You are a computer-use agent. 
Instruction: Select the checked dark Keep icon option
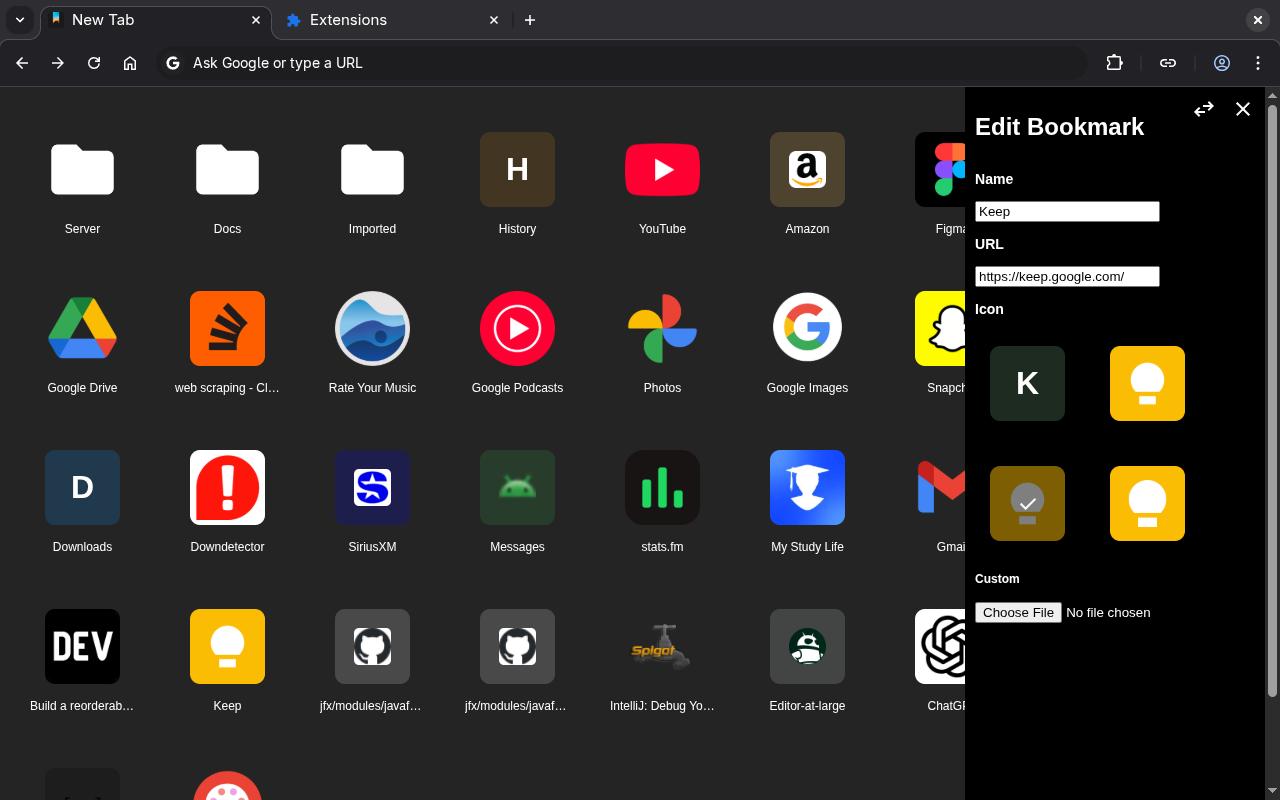[x=1027, y=504]
